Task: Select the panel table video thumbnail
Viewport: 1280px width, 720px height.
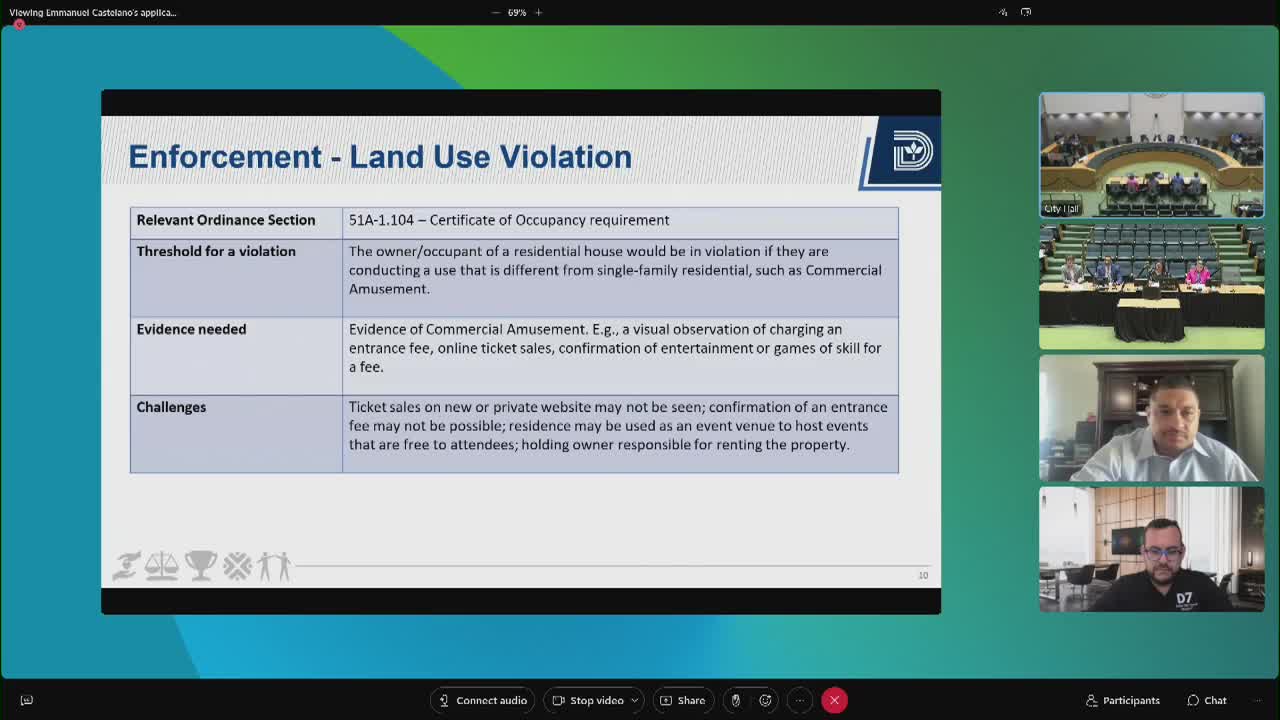Action: [x=1152, y=287]
